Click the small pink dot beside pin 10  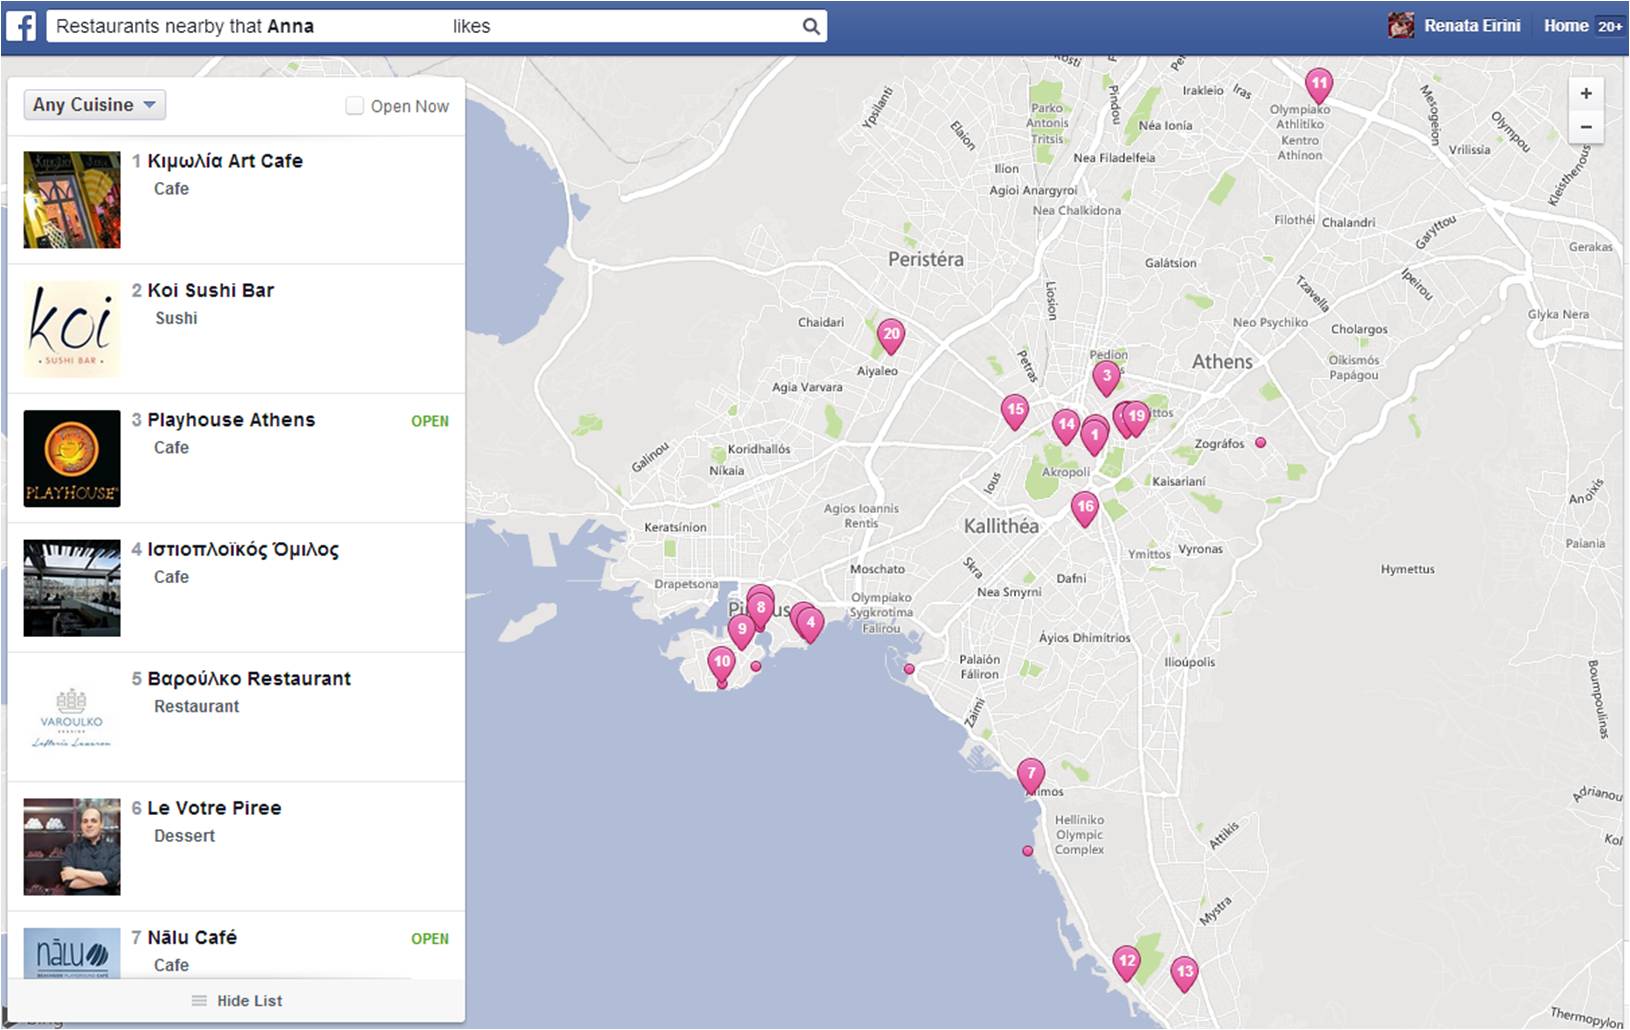coord(756,666)
